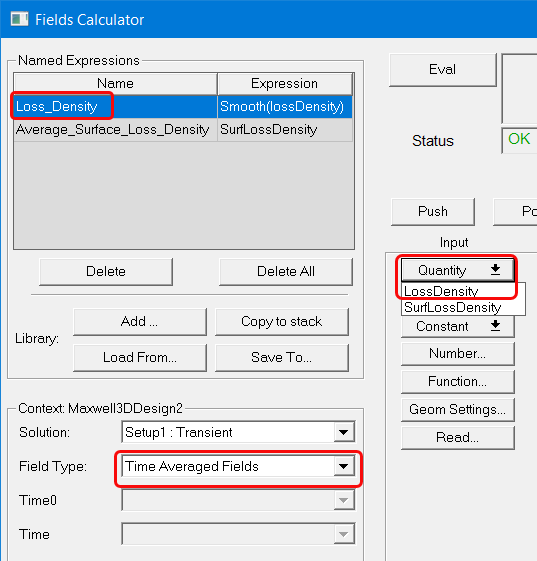Open the Constant dropdown menu
Image resolution: width=537 pixels, height=561 pixels.
pyautogui.click(x=458, y=326)
